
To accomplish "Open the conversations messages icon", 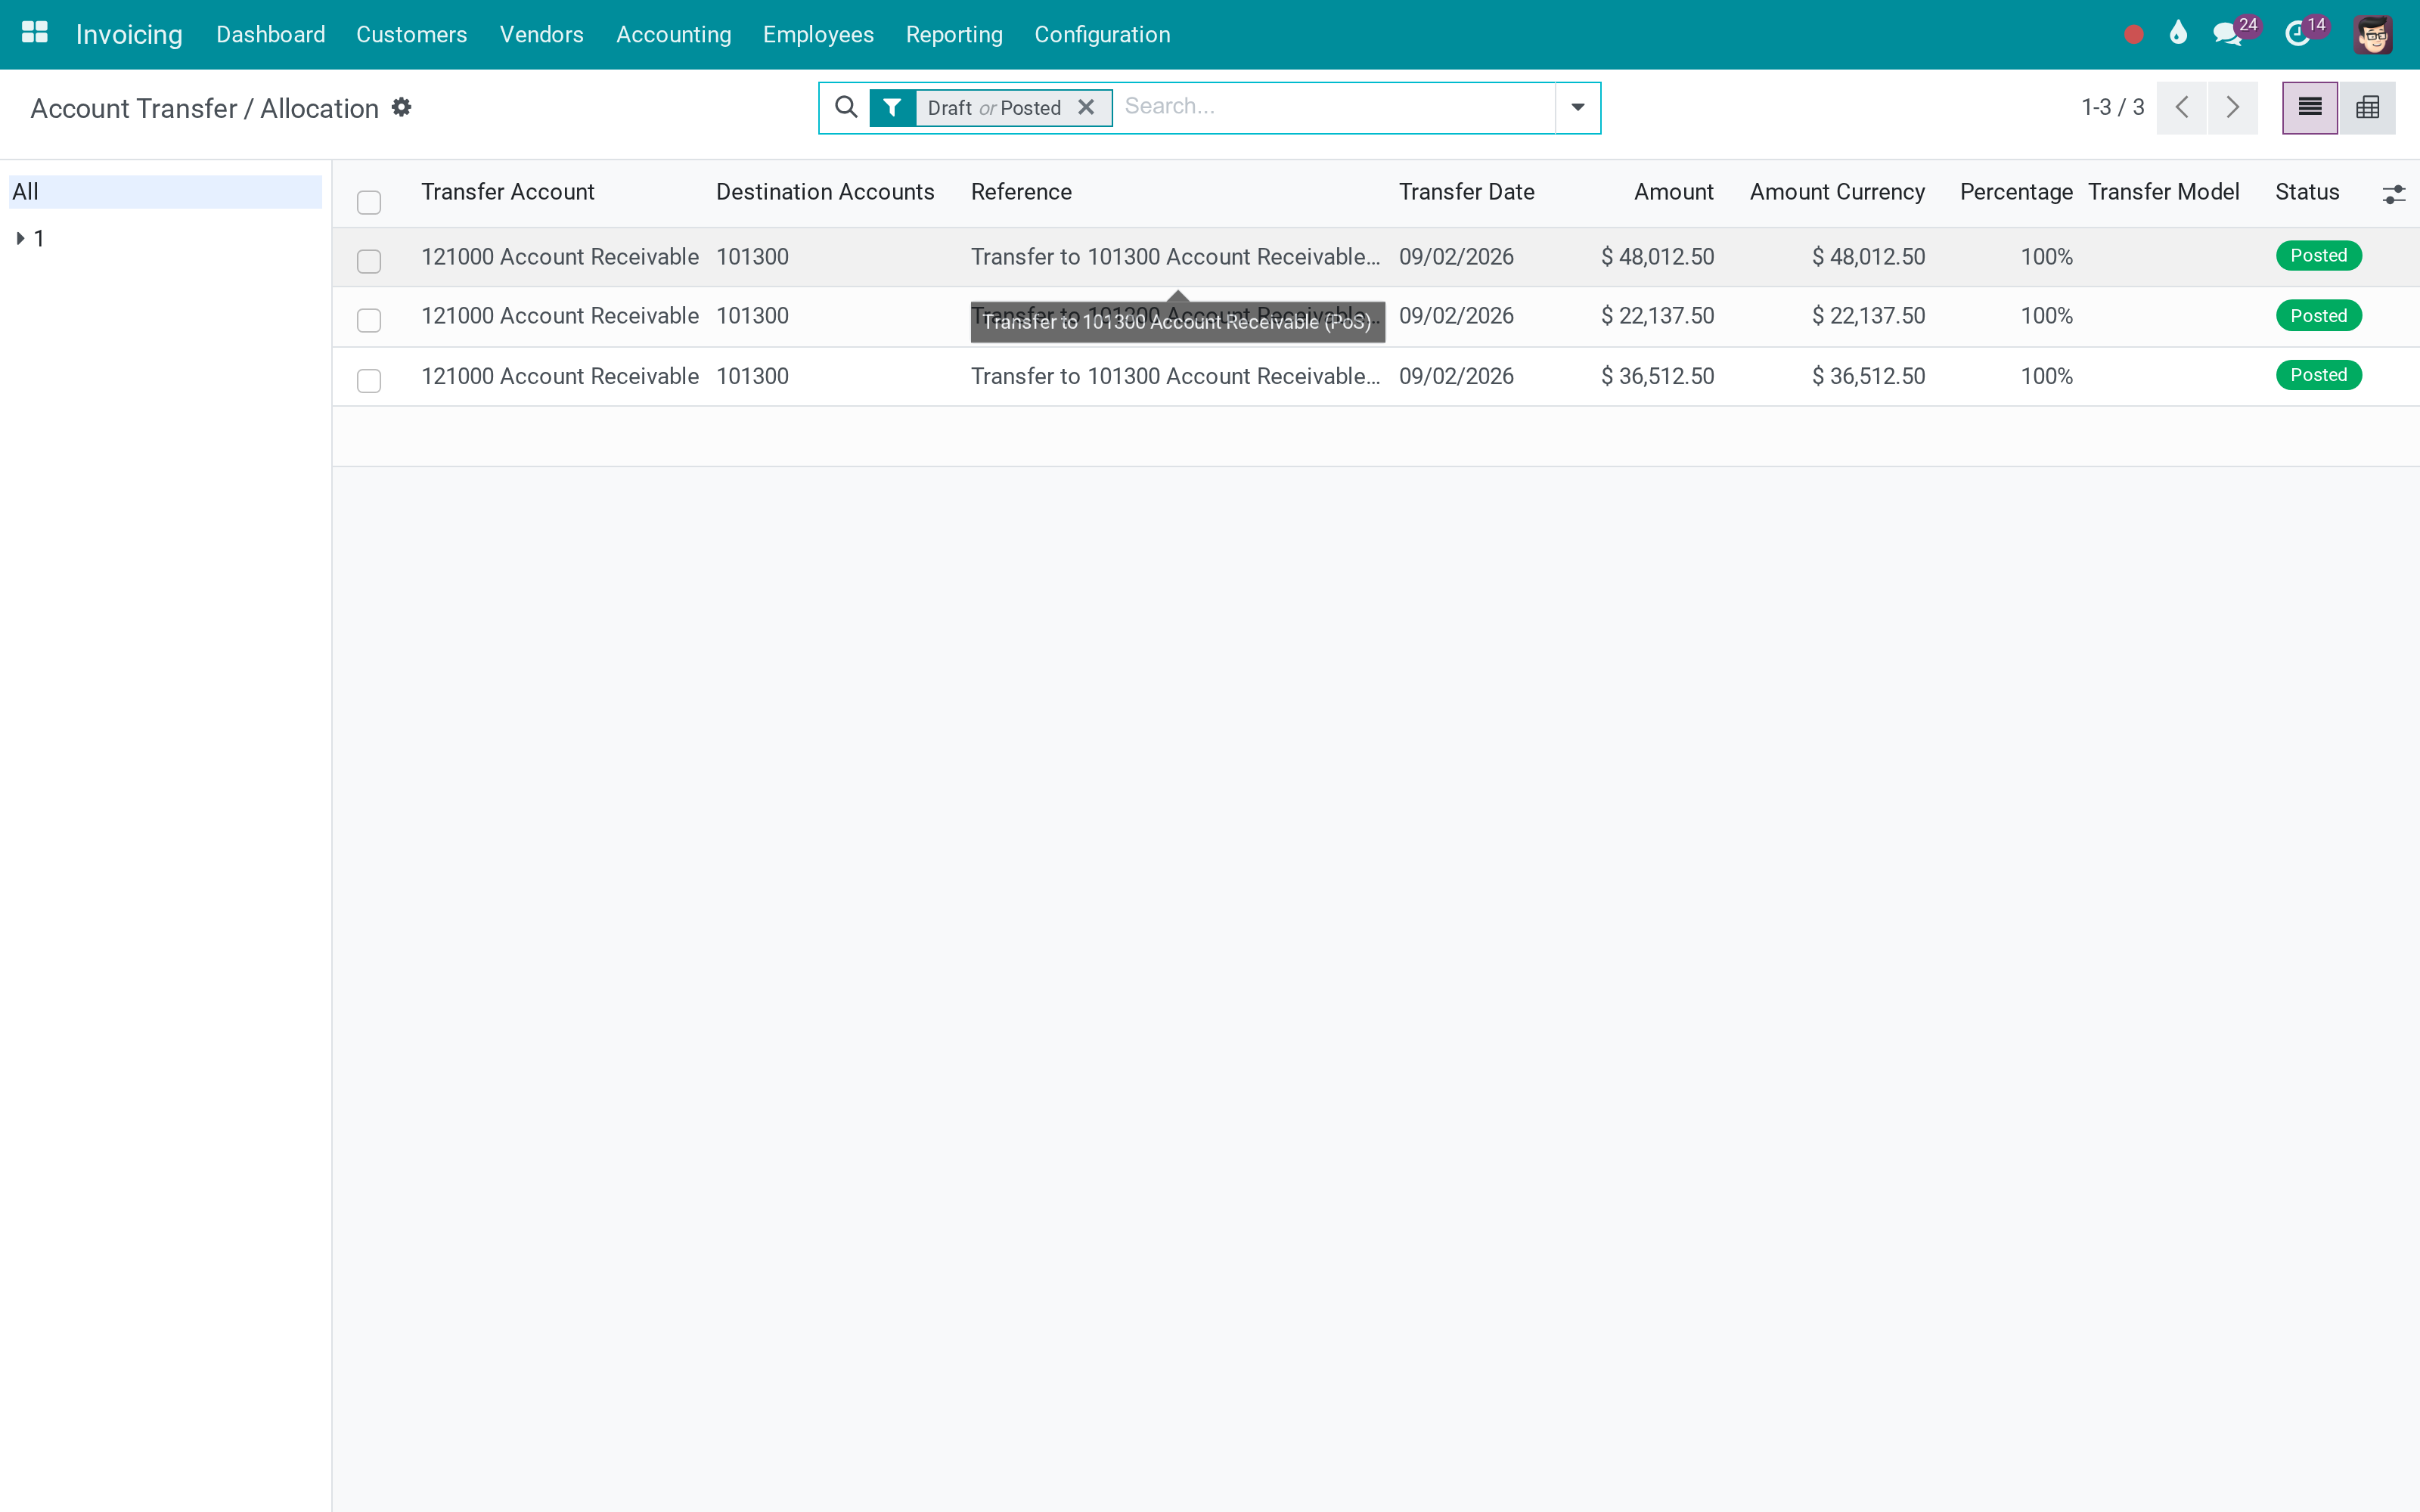I will coord(2227,34).
